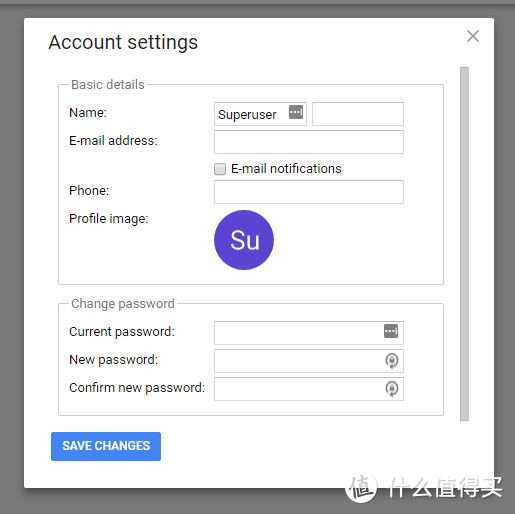Click the Change password section heading
The width and height of the screenshot is (515, 514).
pyautogui.click(x=123, y=304)
